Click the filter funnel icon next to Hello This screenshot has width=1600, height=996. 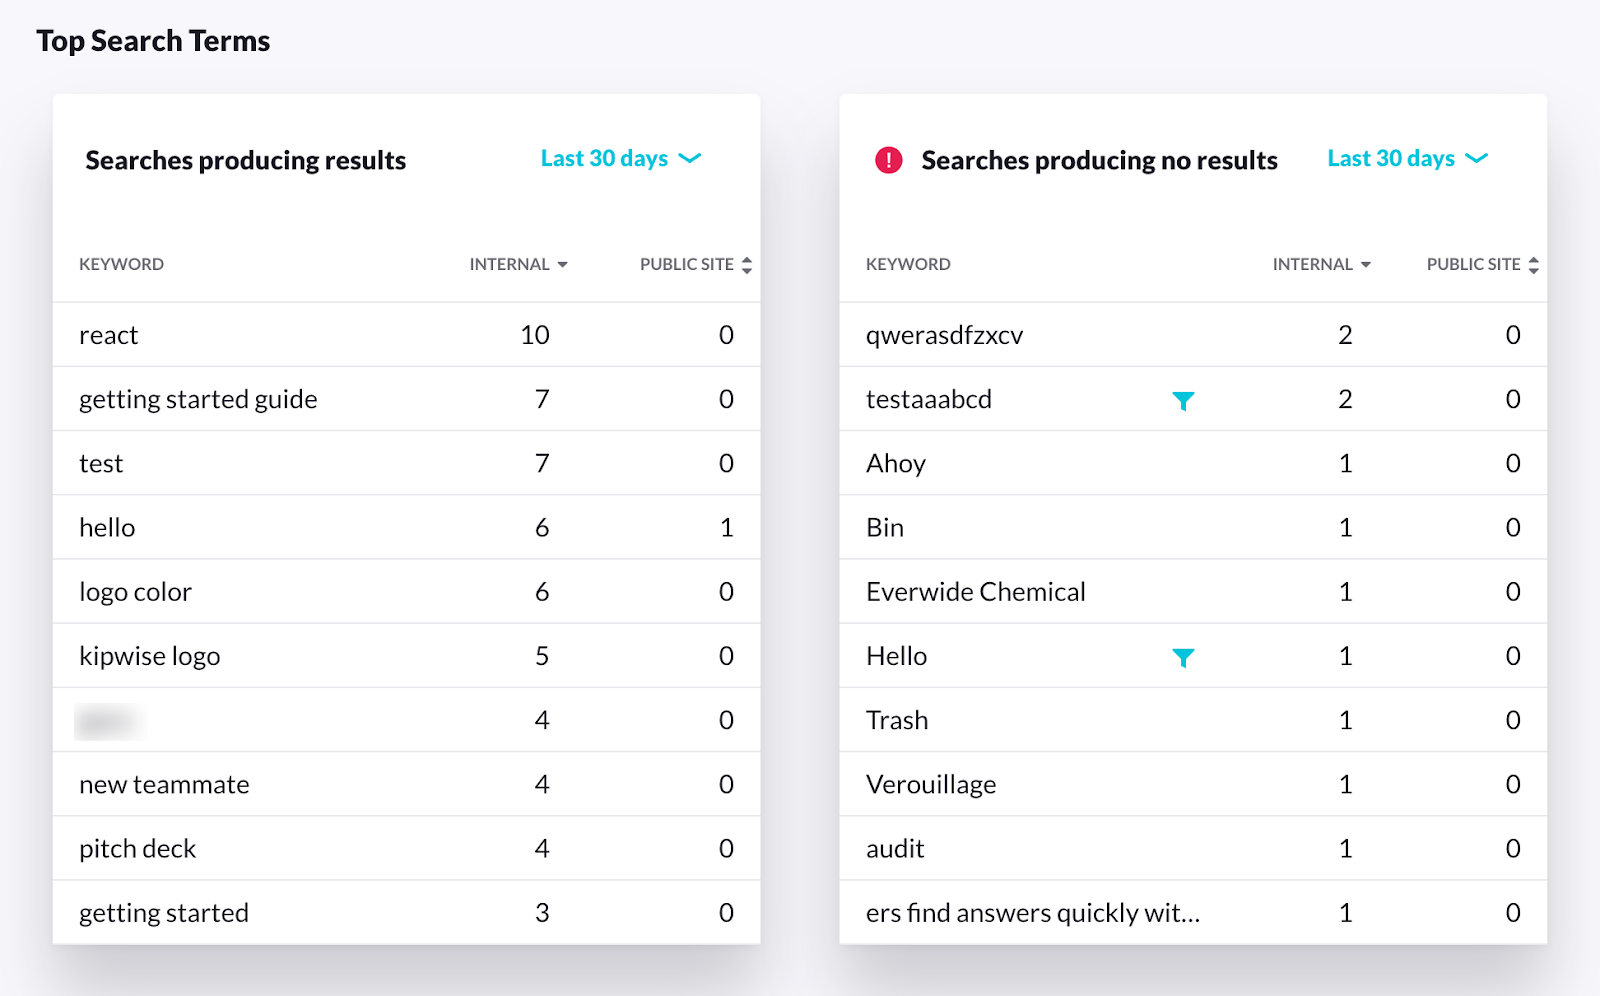coord(1184,657)
